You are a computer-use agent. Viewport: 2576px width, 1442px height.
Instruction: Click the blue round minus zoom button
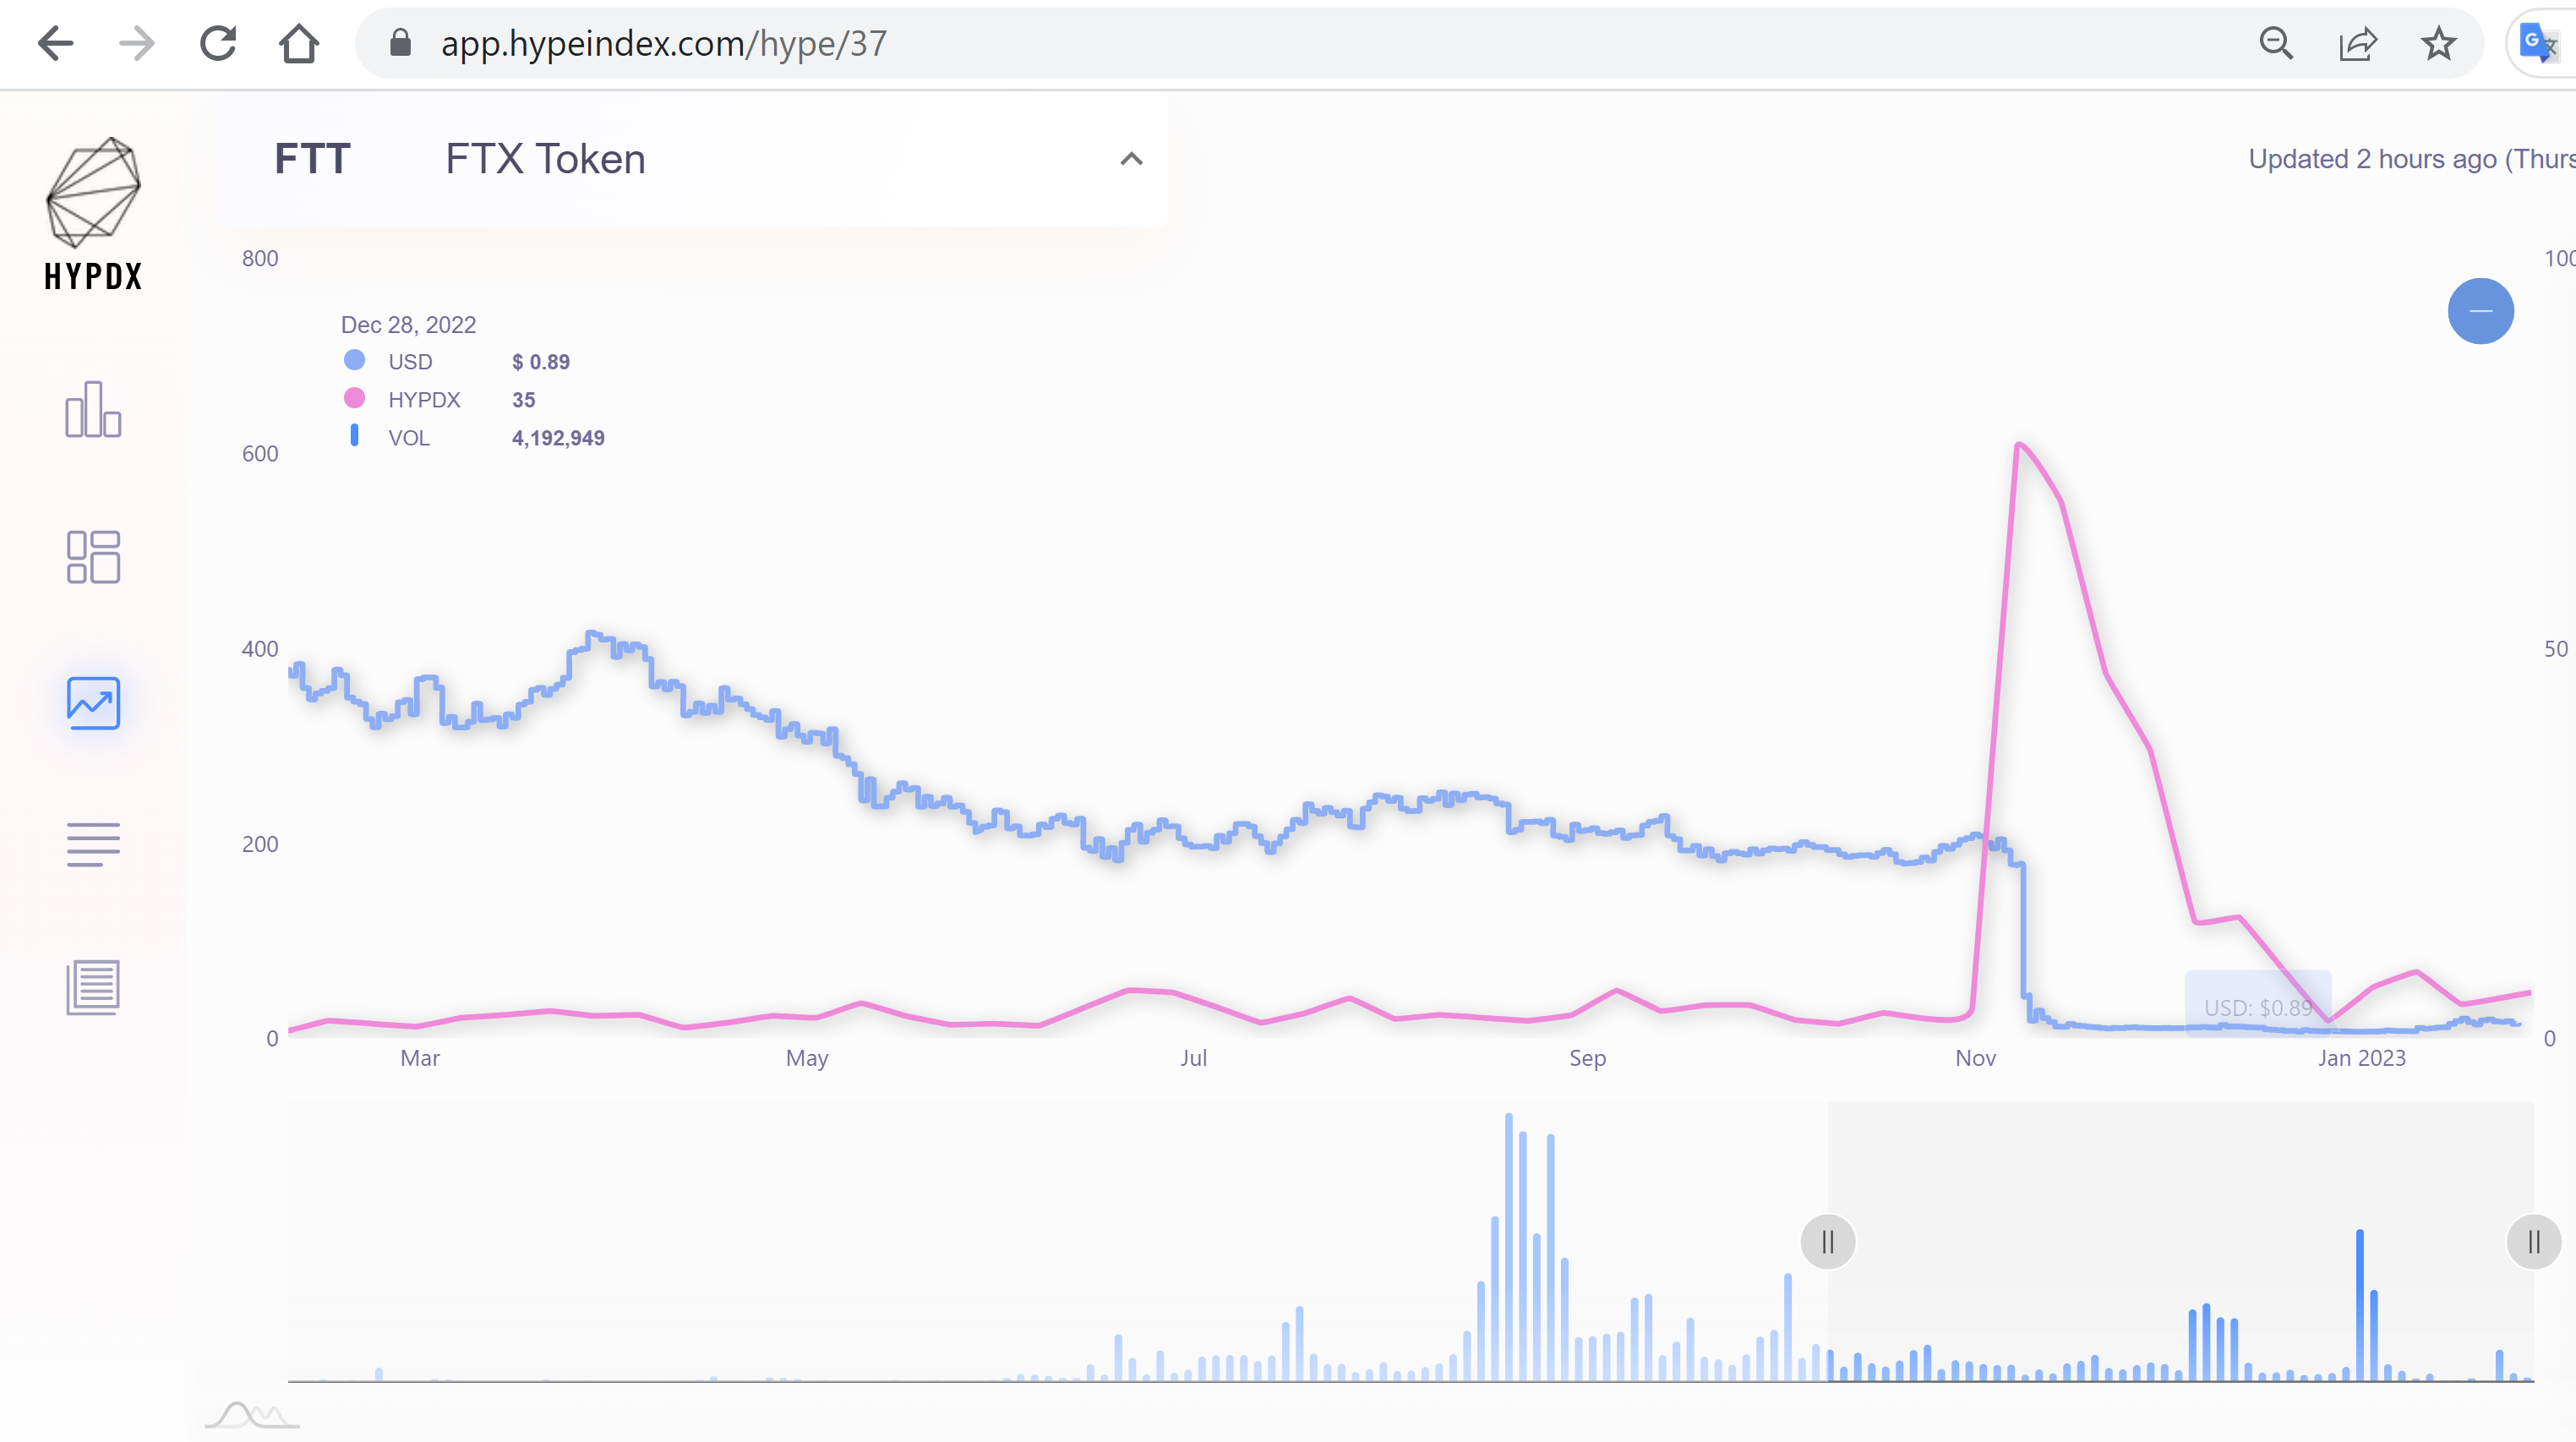2480,311
